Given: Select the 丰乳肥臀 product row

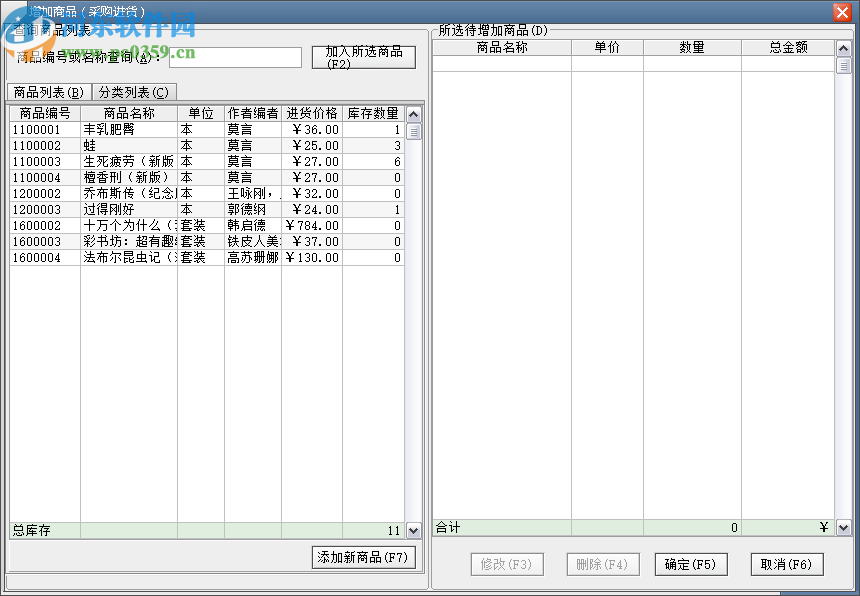Looking at the screenshot, I should point(128,128).
